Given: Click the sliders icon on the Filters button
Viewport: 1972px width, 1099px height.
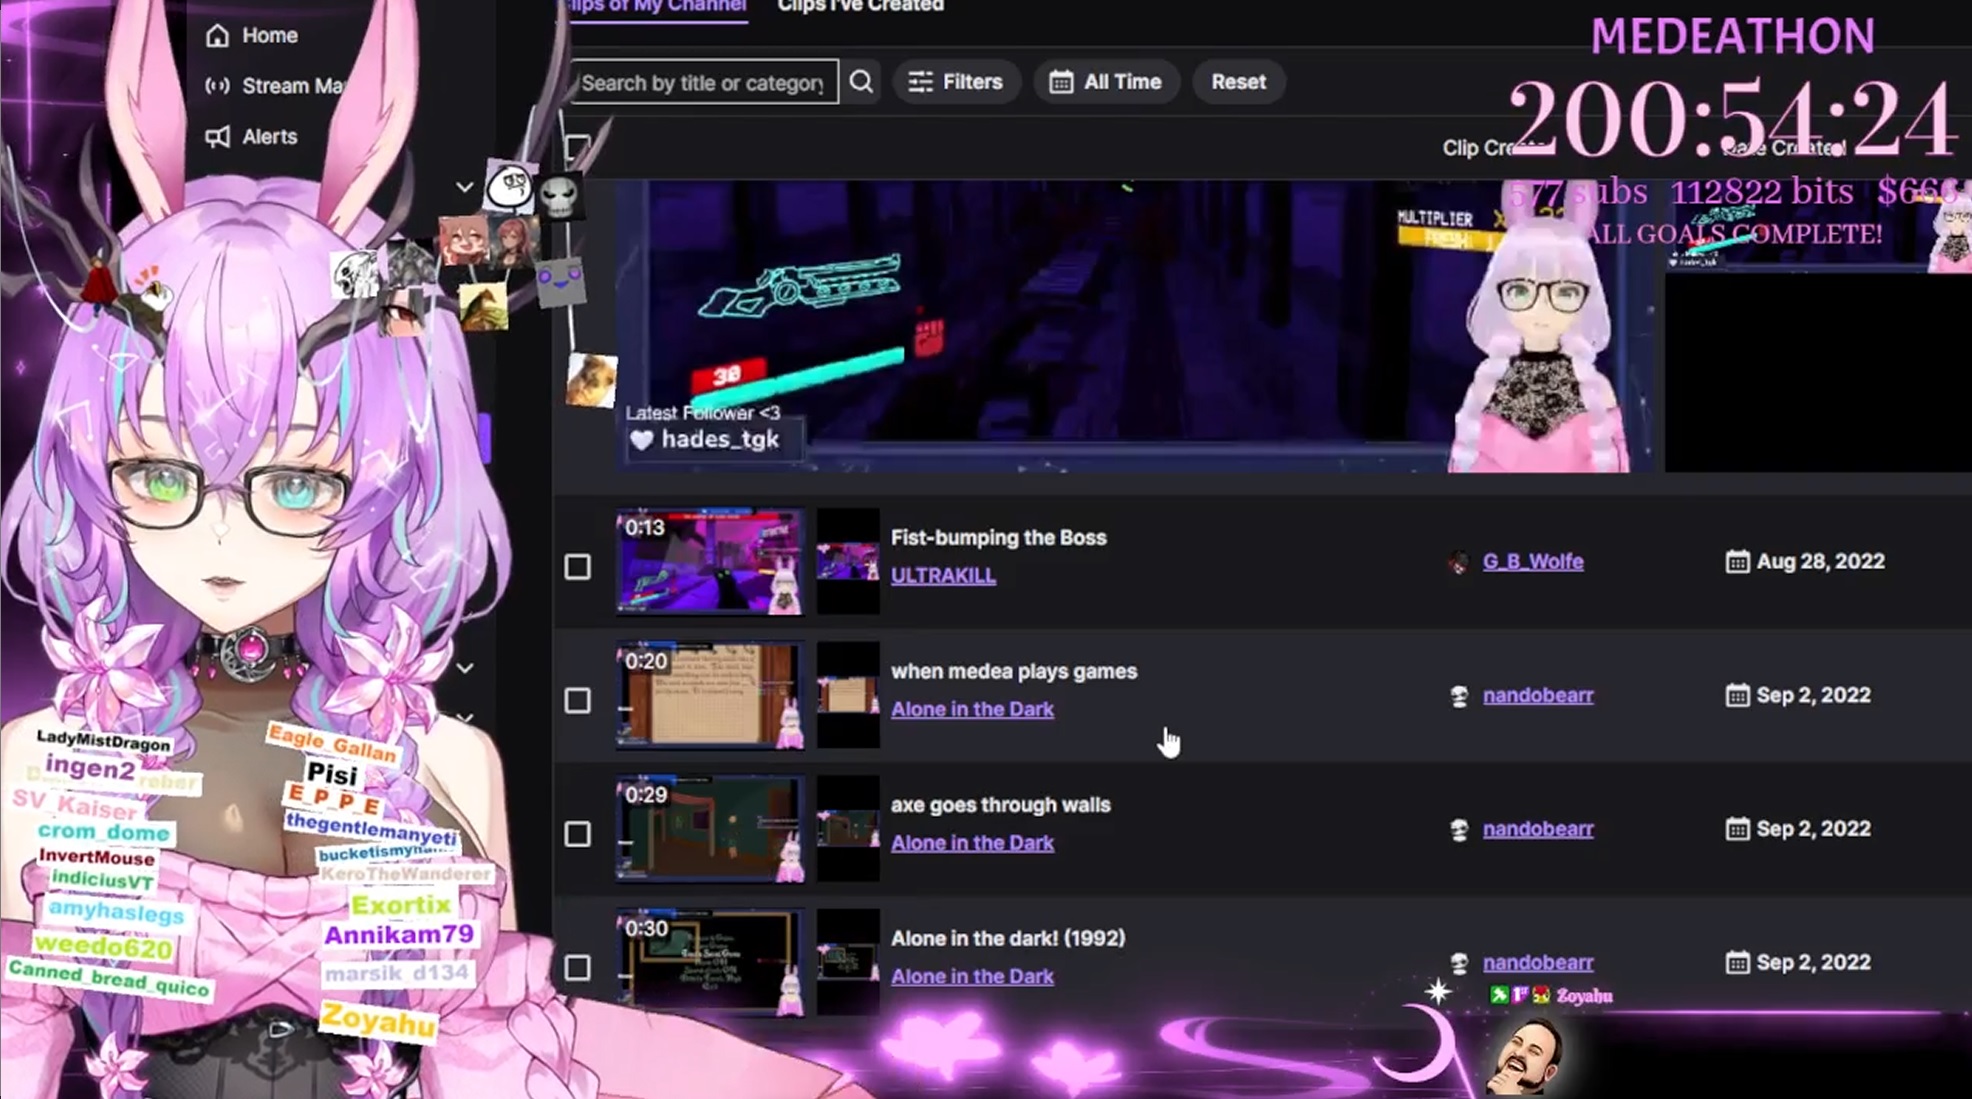Looking at the screenshot, I should coord(920,82).
